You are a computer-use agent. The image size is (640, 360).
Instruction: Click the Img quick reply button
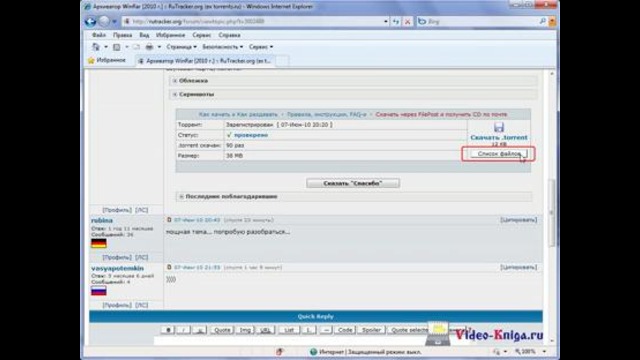(245, 330)
